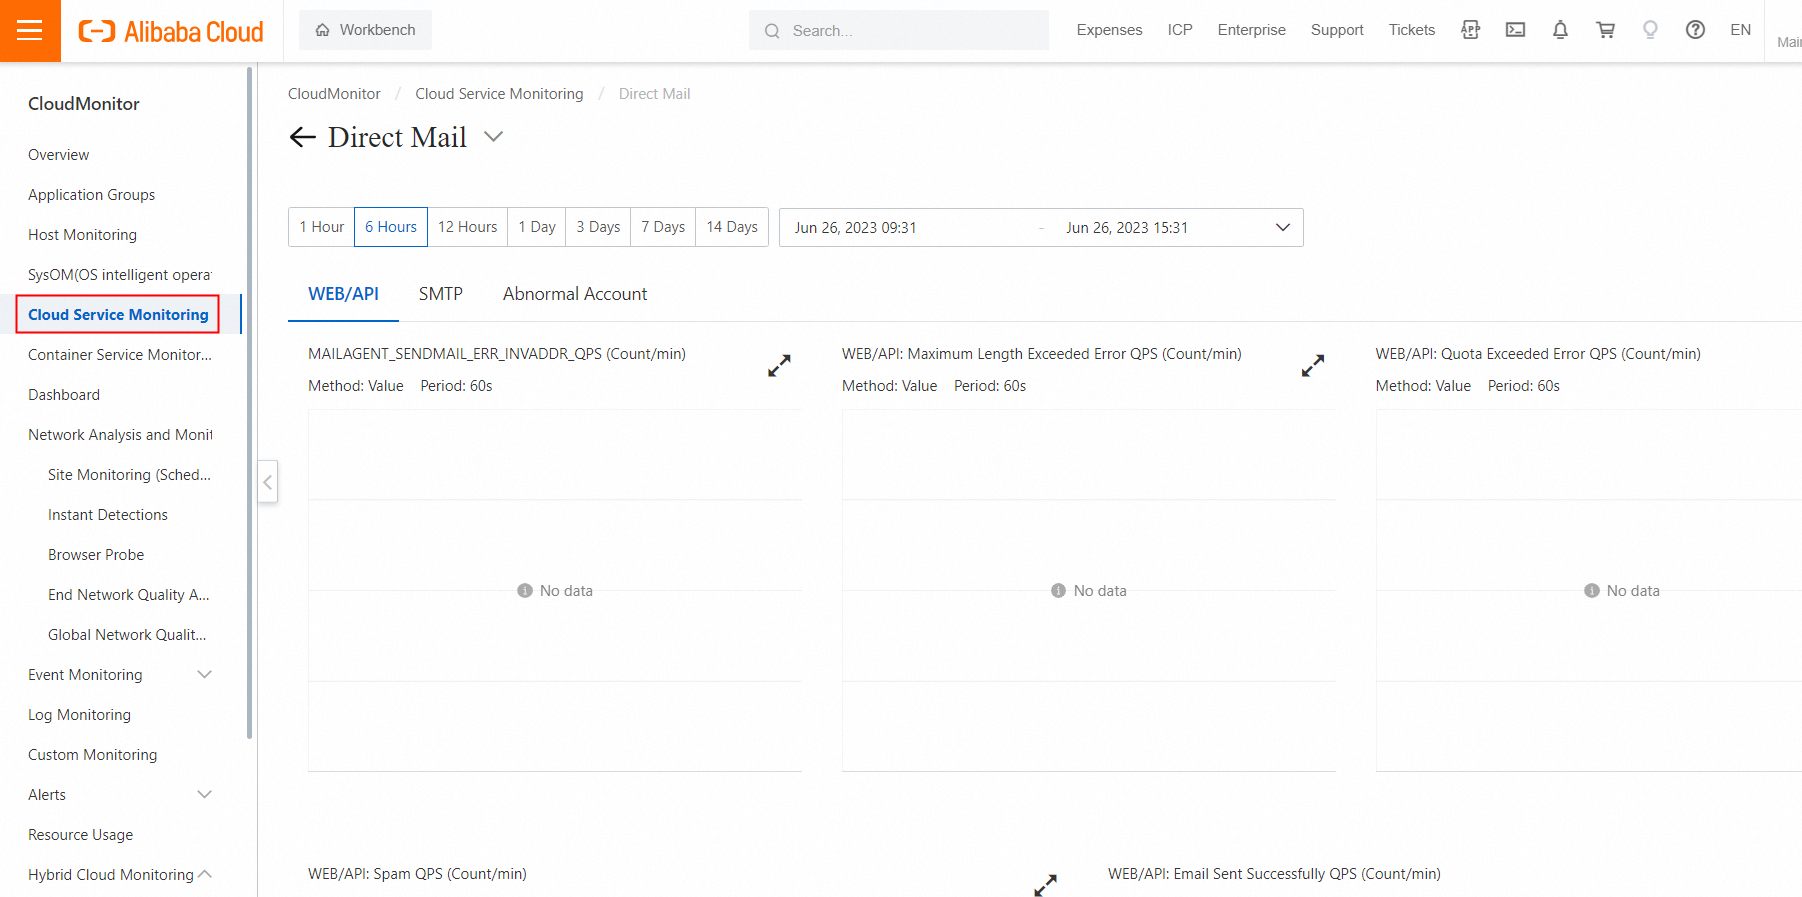
Task: Select the 7 Days time range
Action: pyautogui.click(x=663, y=227)
